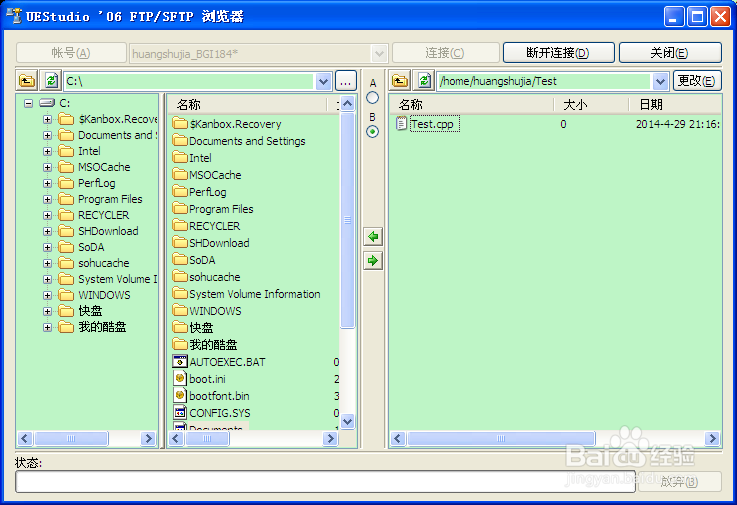The image size is (737, 505).
Task: Click C: drive icon in tree
Action: click(x=47, y=103)
